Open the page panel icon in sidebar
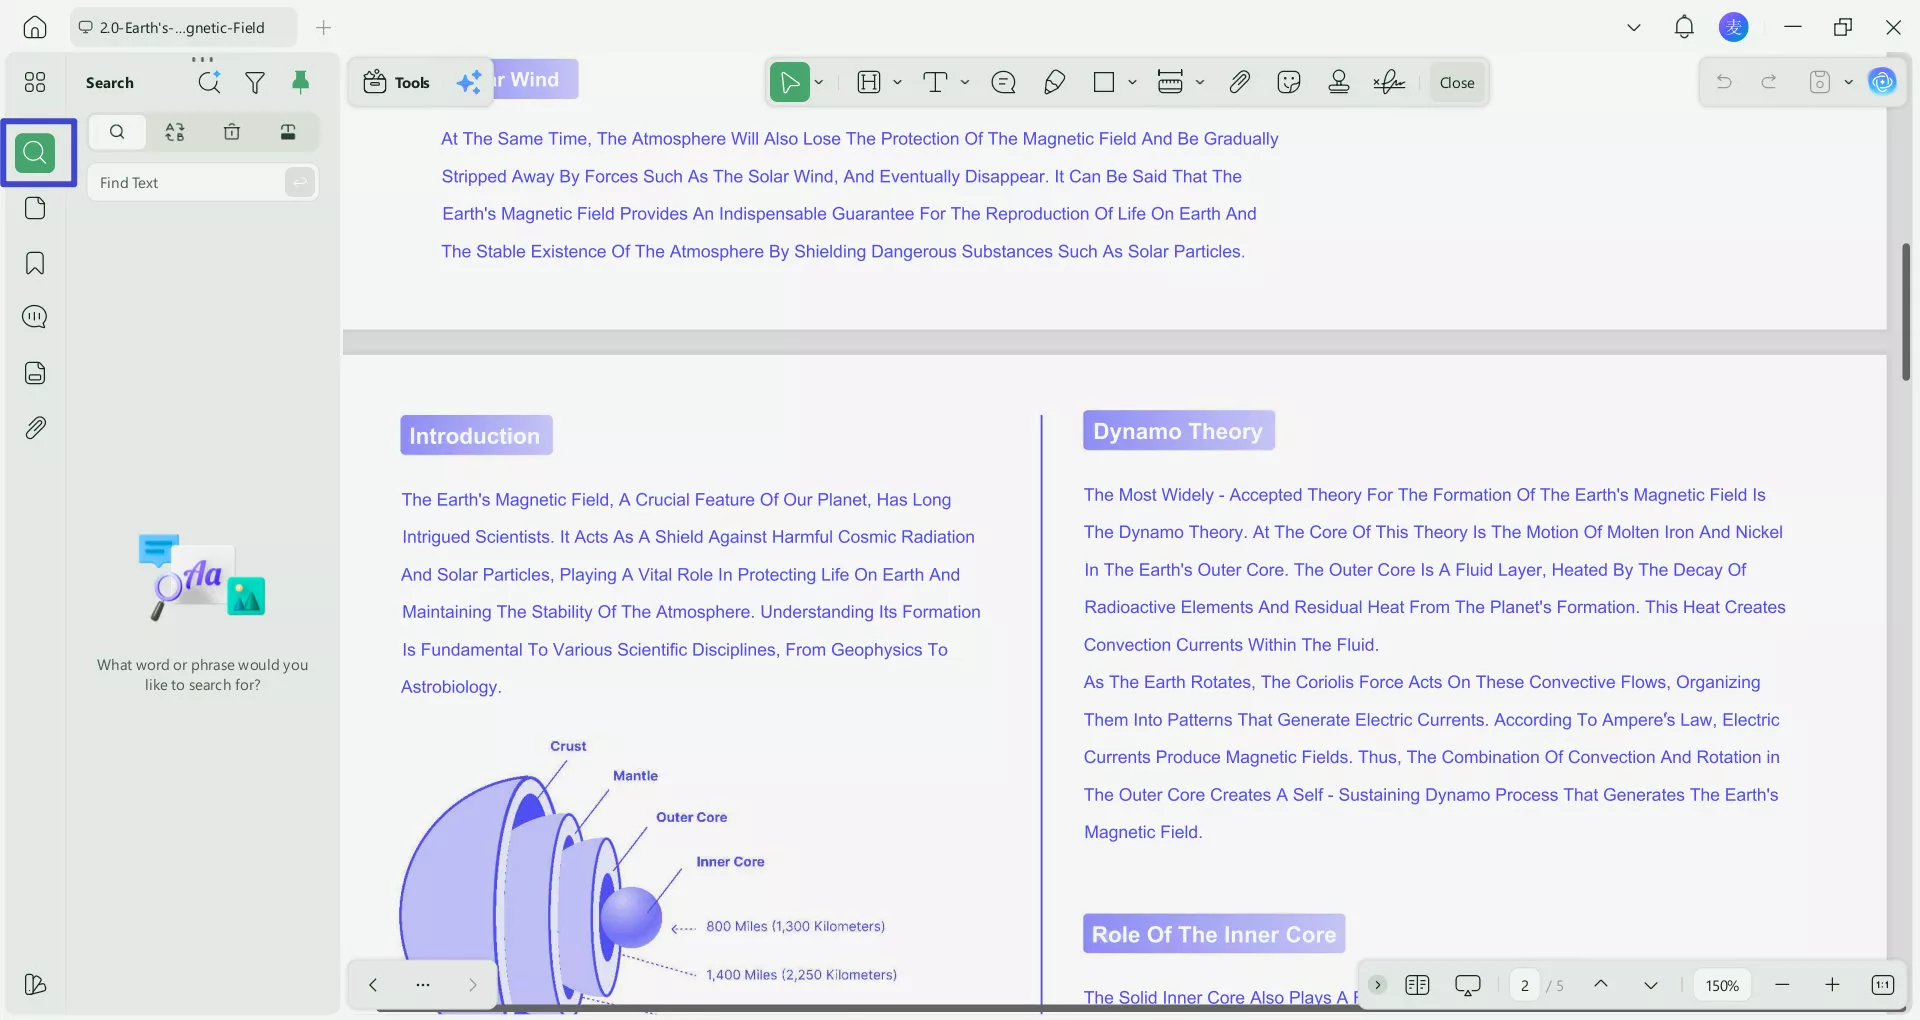Image resolution: width=1920 pixels, height=1020 pixels. (35, 208)
